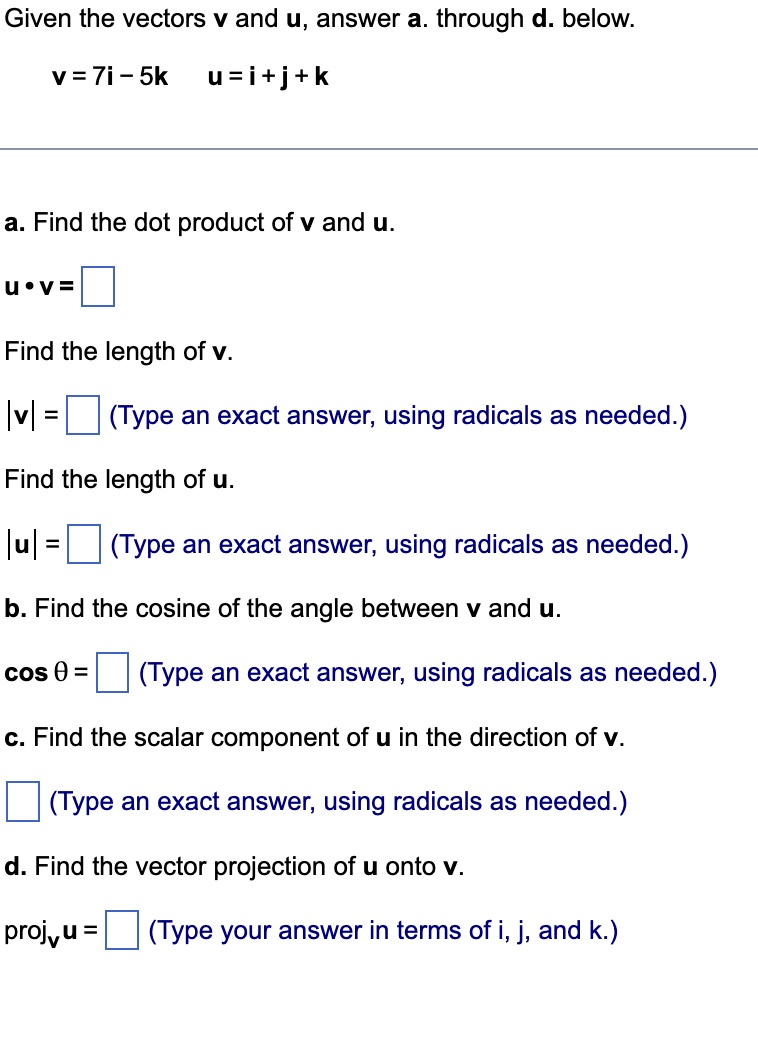758x1060 pixels.
Task: Click the horizontal divider line
Action: [x=379, y=152]
